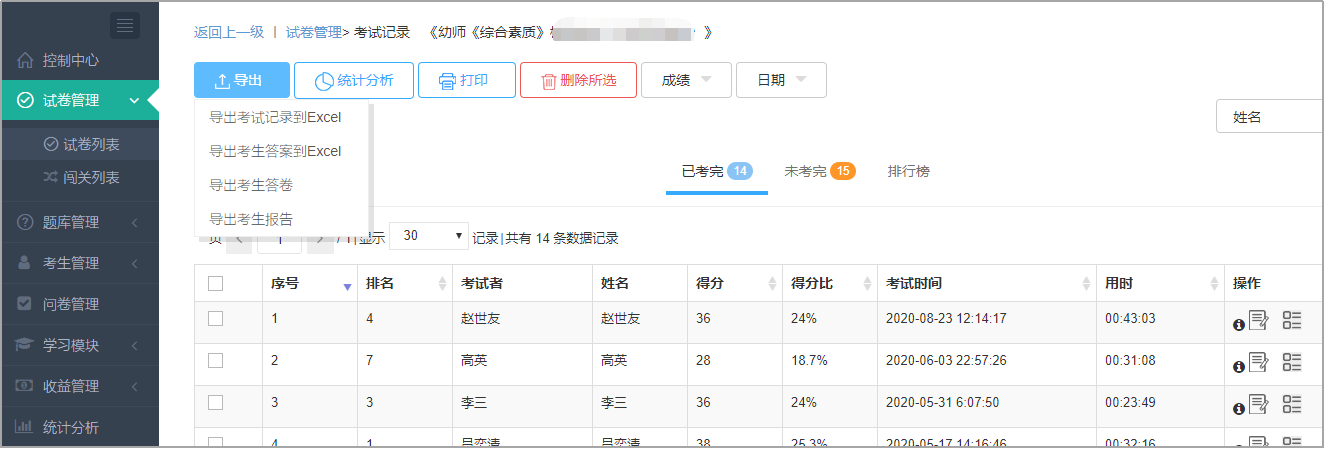Click the info icon in 李三's row
Viewport: 1327px width, 450px height.
1239,408
